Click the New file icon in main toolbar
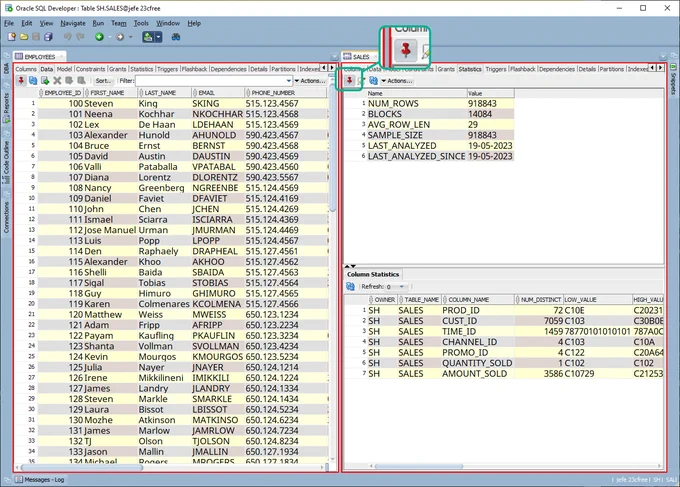The height and width of the screenshot is (487, 680). point(12,37)
